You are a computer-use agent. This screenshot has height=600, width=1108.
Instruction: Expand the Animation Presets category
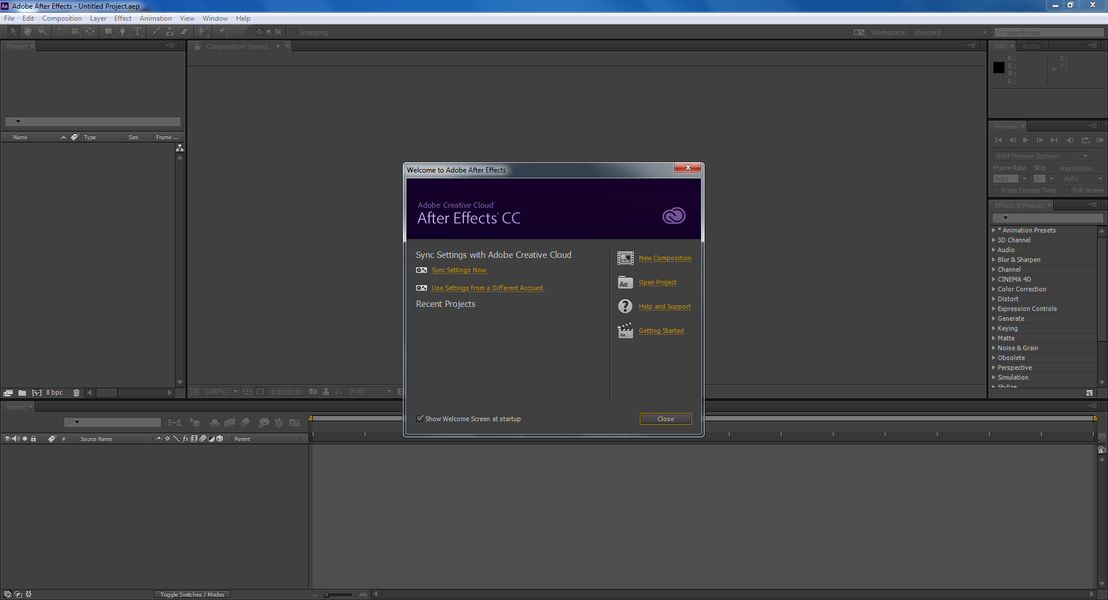pyautogui.click(x=994, y=230)
